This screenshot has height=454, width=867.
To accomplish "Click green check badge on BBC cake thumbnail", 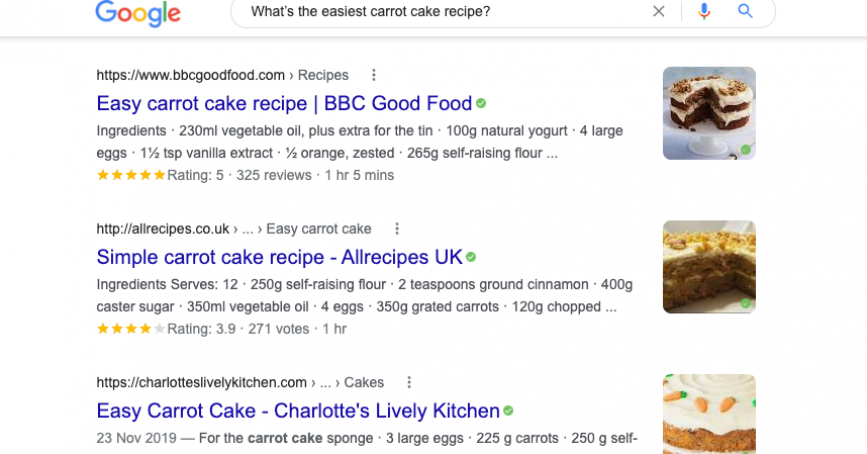I will pyautogui.click(x=745, y=149).
